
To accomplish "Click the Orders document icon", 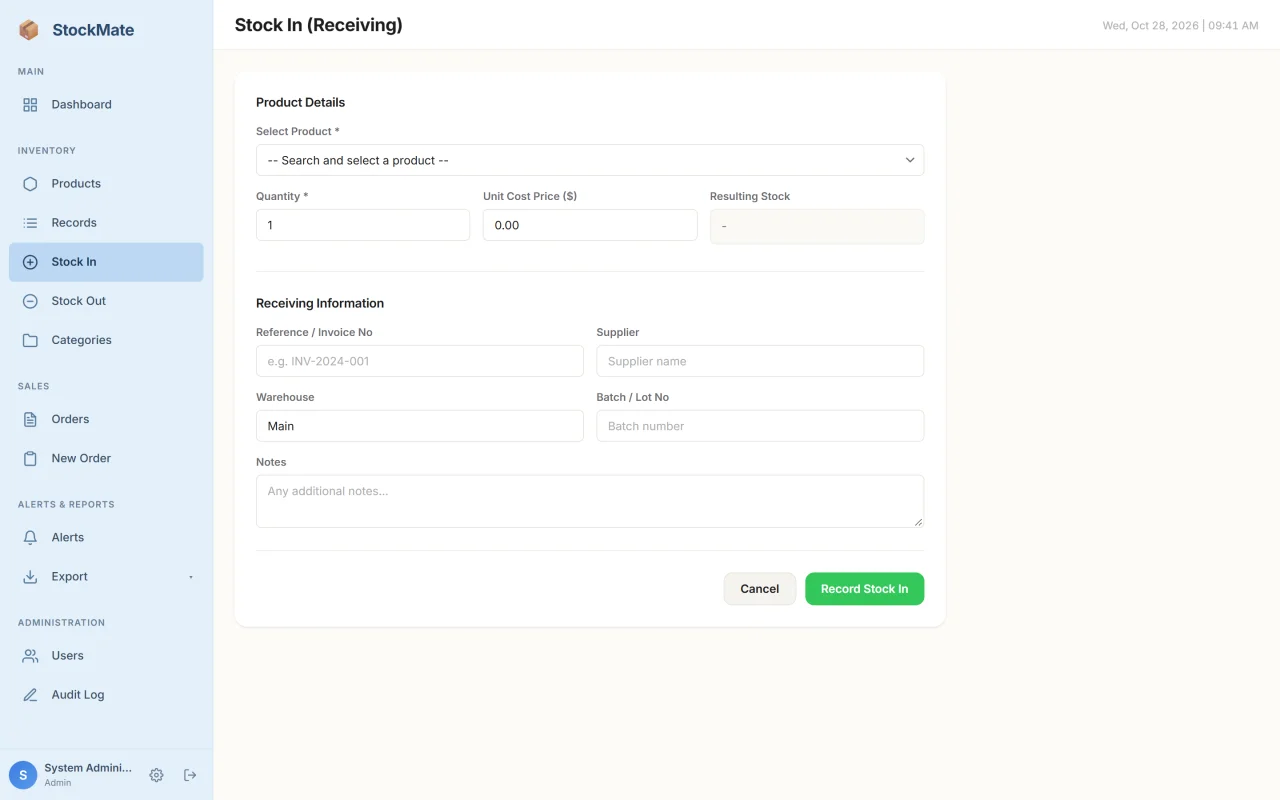I will pyautogui.click(x=30, y=419).
